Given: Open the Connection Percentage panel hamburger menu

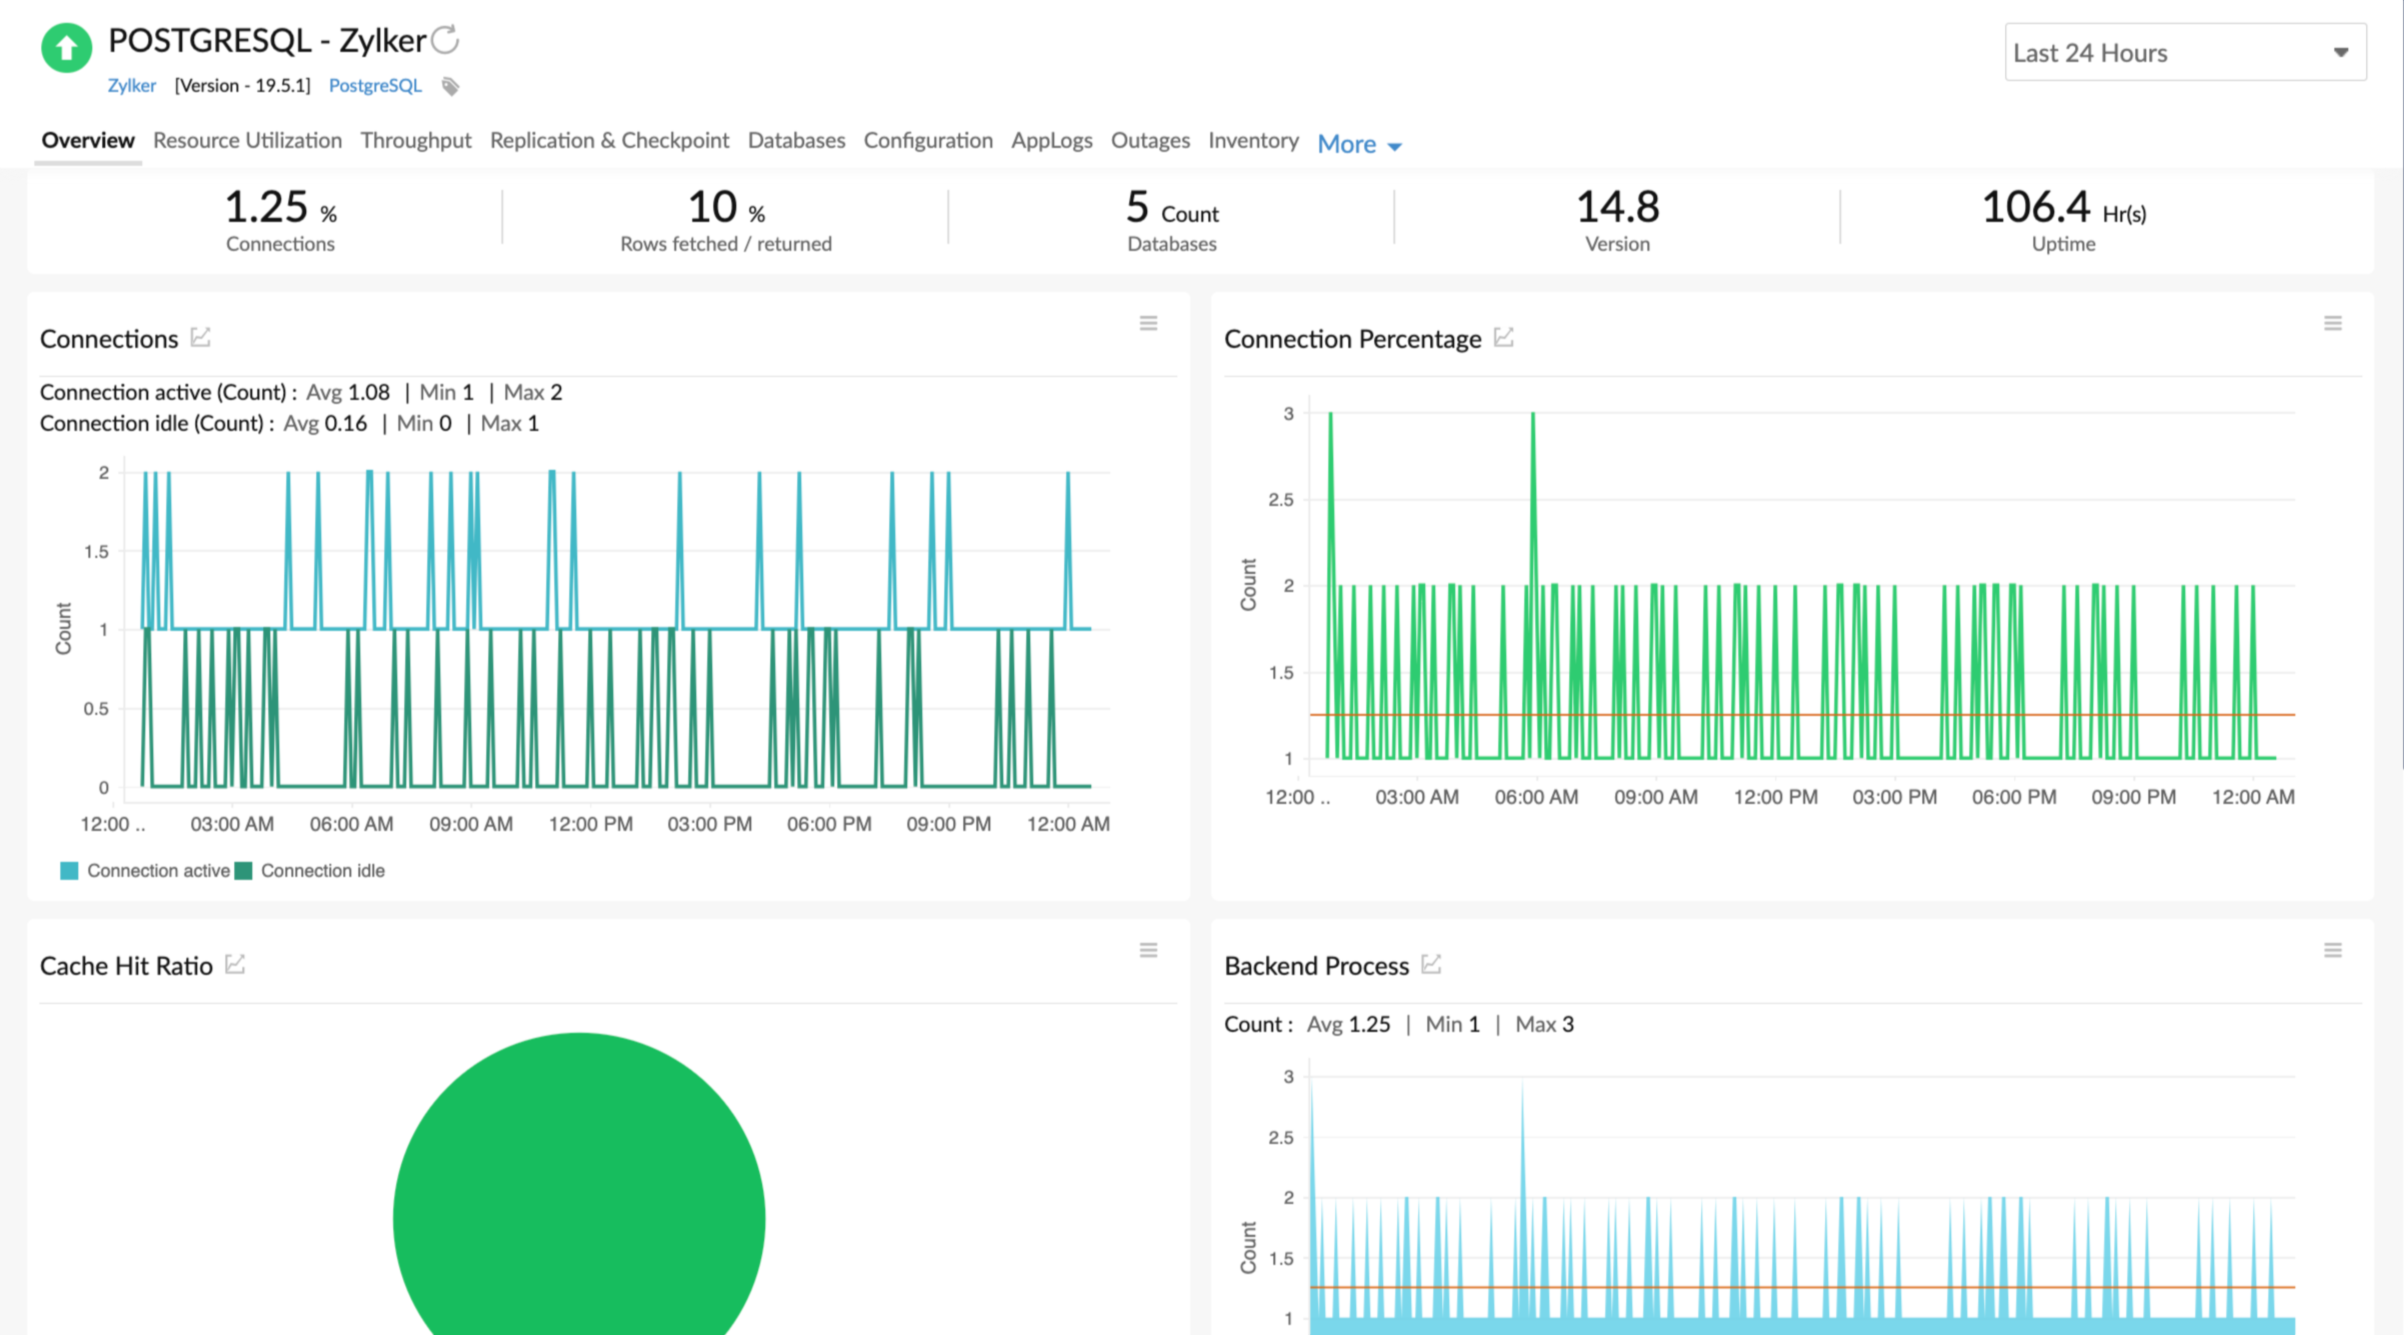Looking at the screenshot, I should (2332, 323).
